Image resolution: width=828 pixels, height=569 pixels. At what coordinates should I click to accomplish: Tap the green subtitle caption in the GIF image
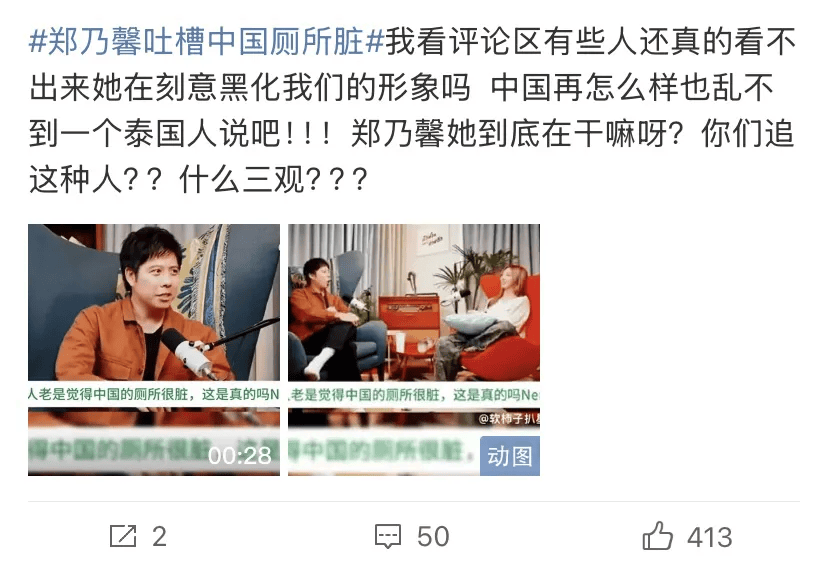tap(413, 394)
